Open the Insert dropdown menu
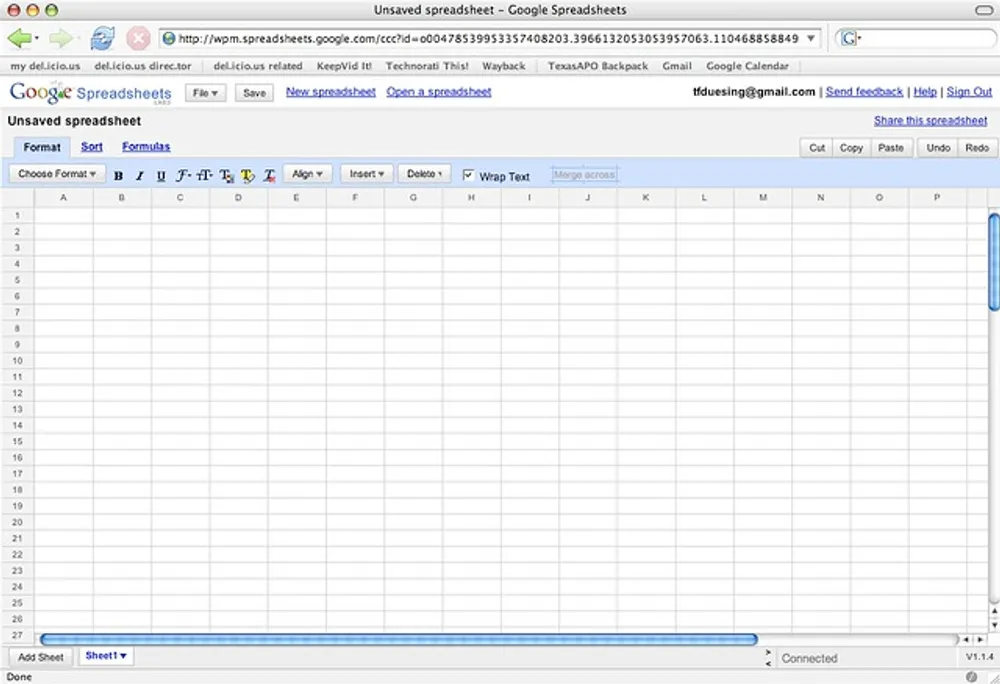Viewport: 1000px width, 684px height. click(366, 173)
